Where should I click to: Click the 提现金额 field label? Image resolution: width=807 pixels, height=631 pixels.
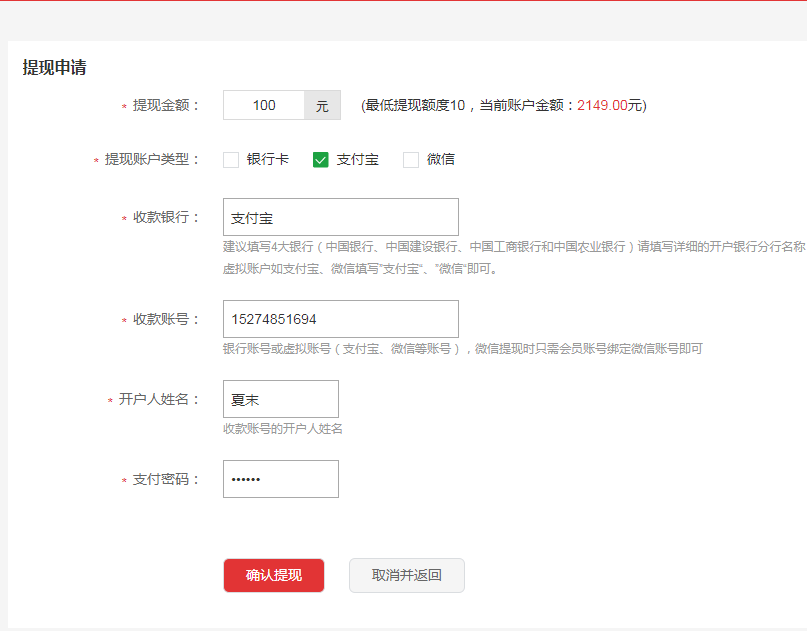(x=166, y=106)
